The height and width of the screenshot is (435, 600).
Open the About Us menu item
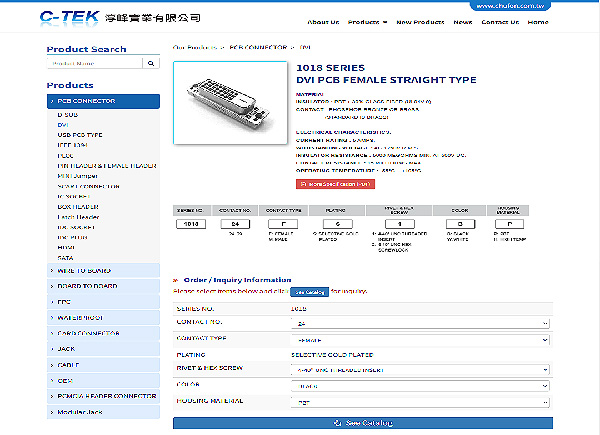322,22
